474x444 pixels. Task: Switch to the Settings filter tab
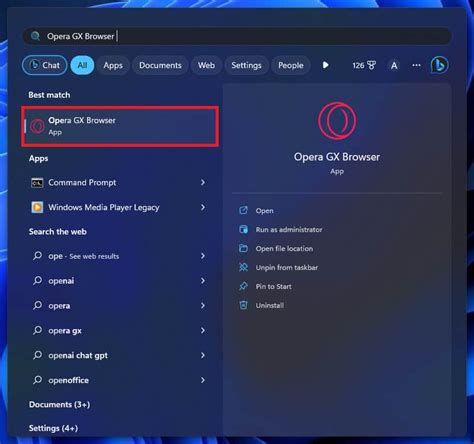click(246, 65)
